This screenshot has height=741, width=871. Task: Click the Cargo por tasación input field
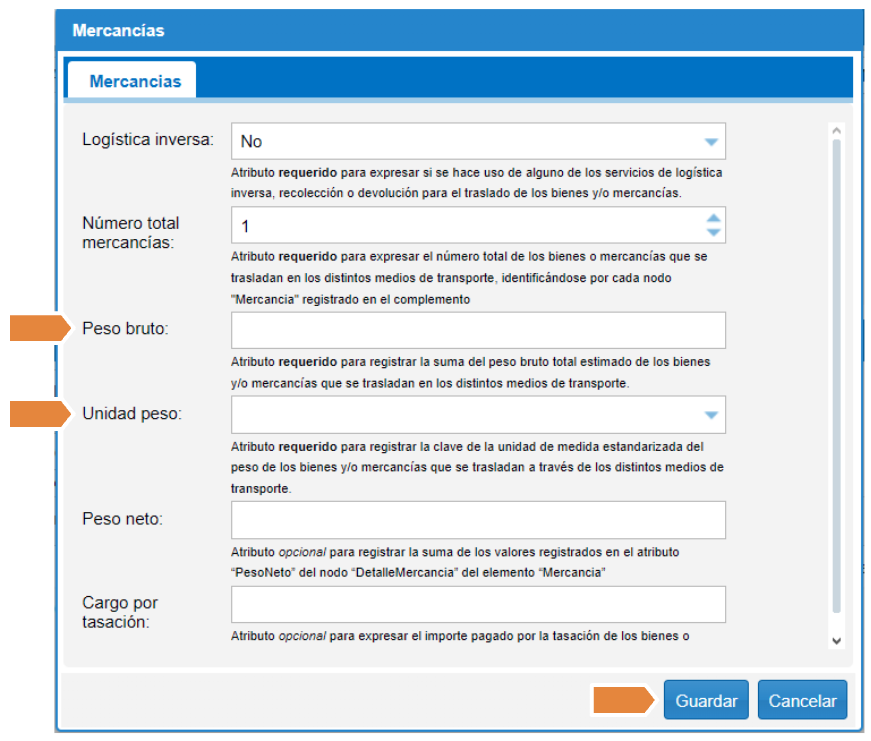[x=477, y=604]
